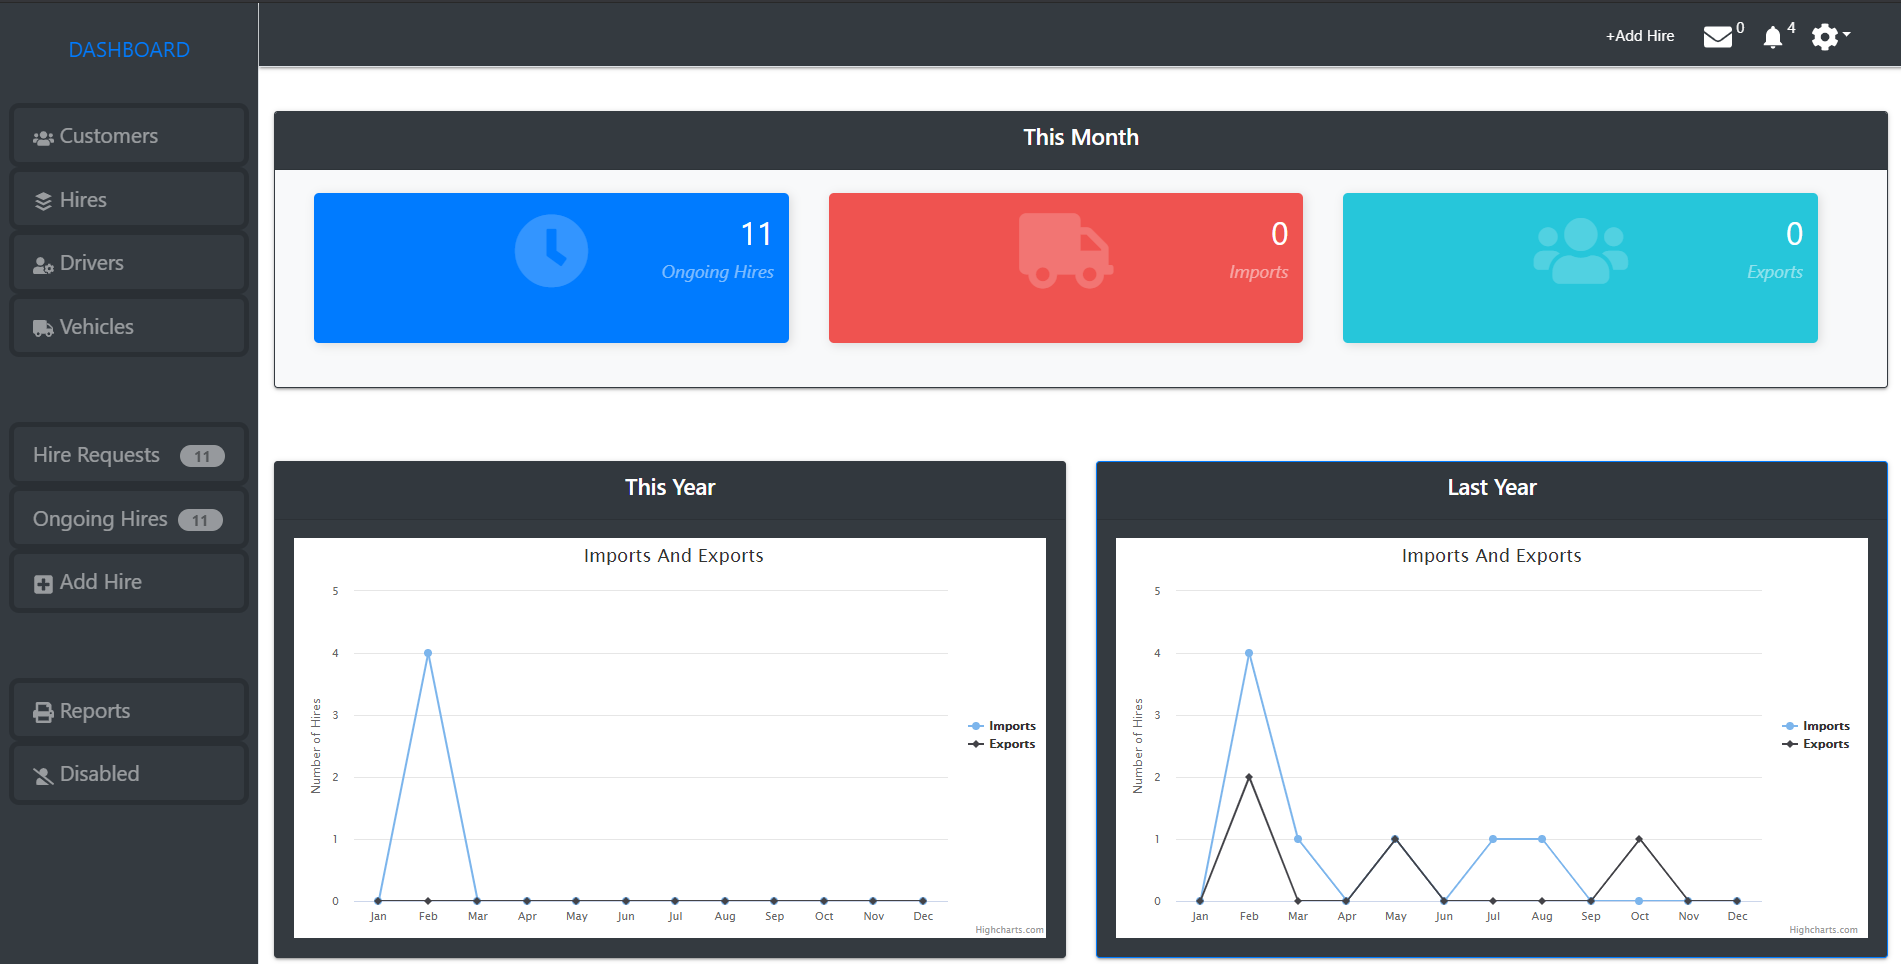
Task: Open the Reports section
Action: (129, 711)
